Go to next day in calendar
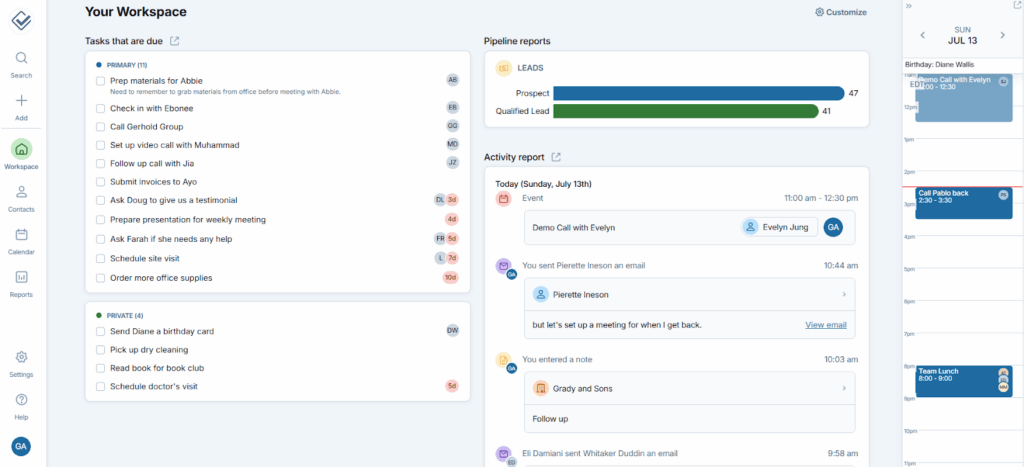The height and width of the screenshot is (467, 1024). (x=1002, y=36)
